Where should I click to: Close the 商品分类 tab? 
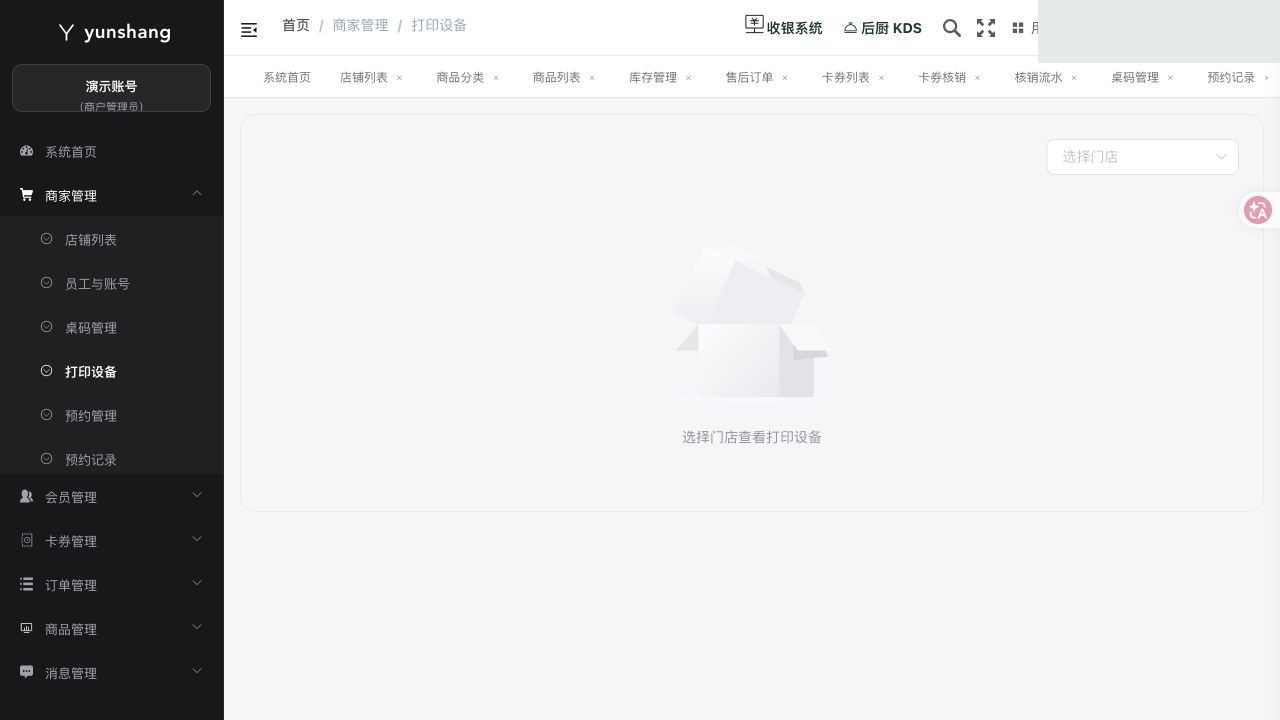pyautogui.click(x=496, y=78)
